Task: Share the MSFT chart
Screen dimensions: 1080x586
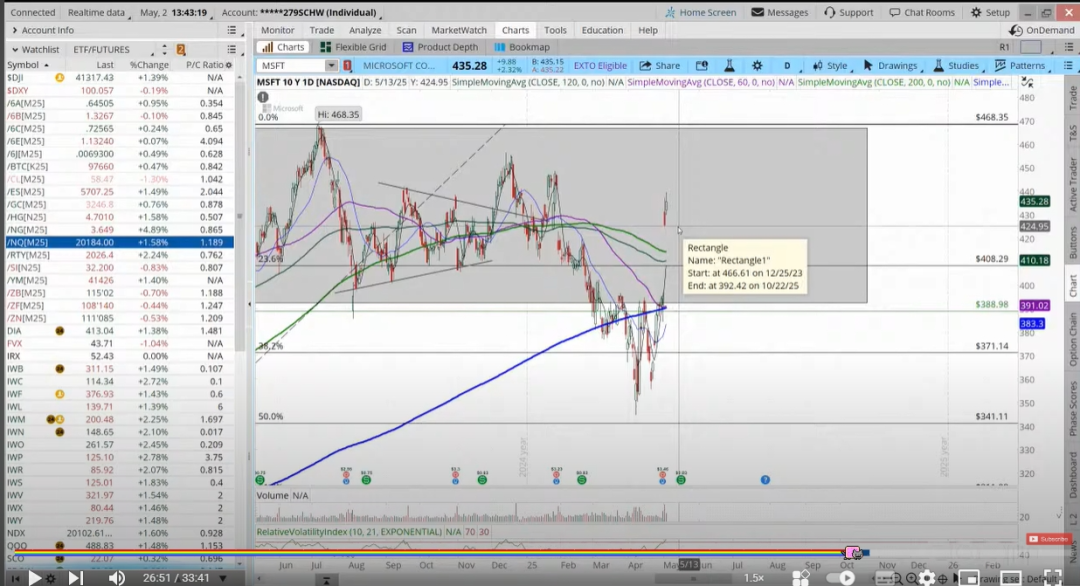Action: pos(660,65)
